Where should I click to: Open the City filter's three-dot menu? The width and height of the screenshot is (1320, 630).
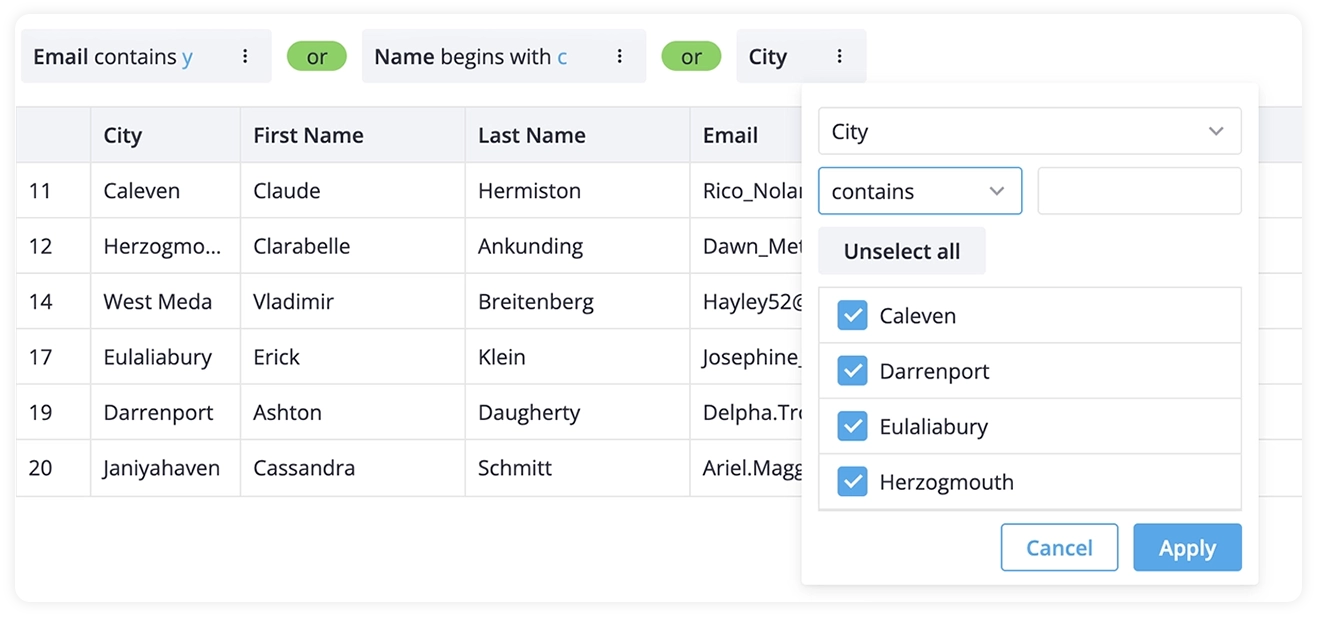840,56
